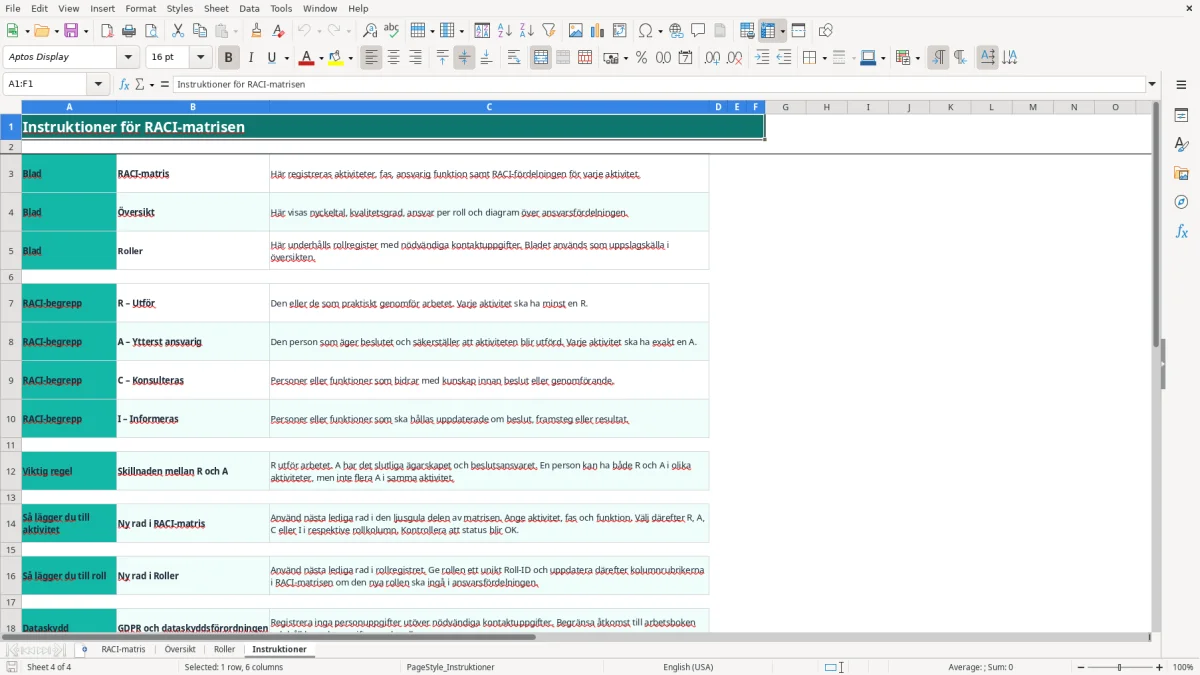Insert a comment
The height and width of the screenshot is (675, 1200).
(x=698, y=31)
